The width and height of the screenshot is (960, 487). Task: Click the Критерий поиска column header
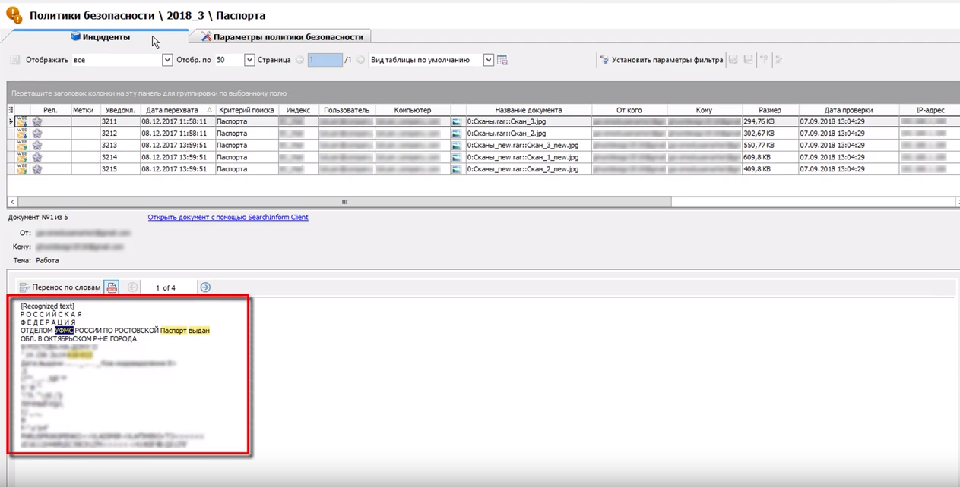[x=247, y=110]
